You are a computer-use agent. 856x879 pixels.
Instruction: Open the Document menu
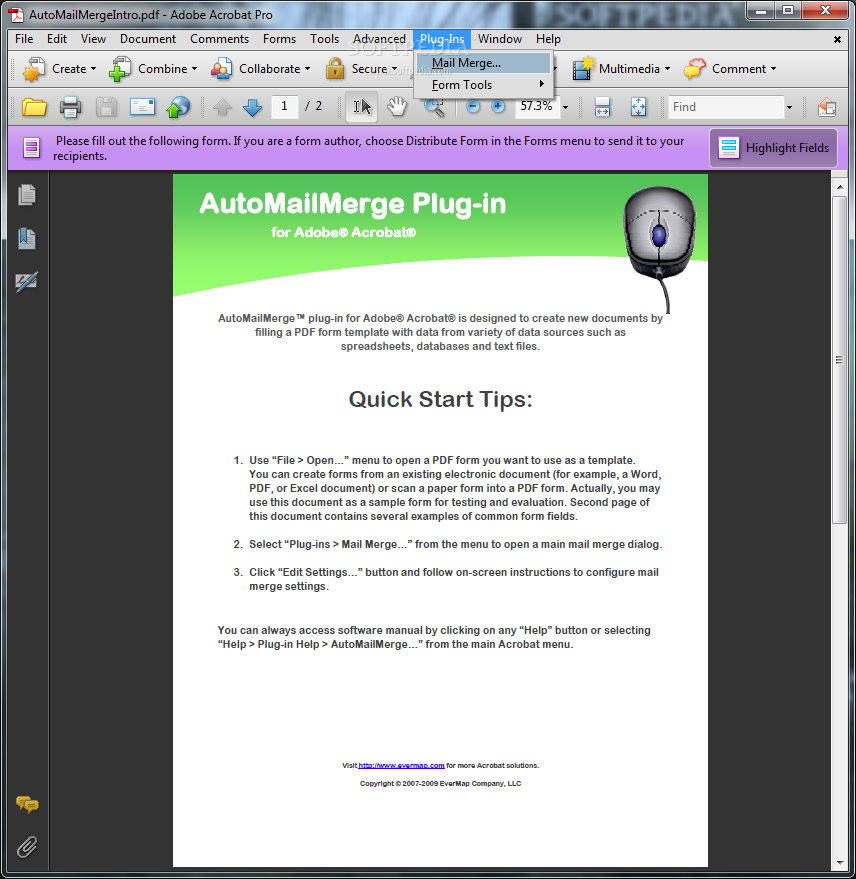point(148,39)
